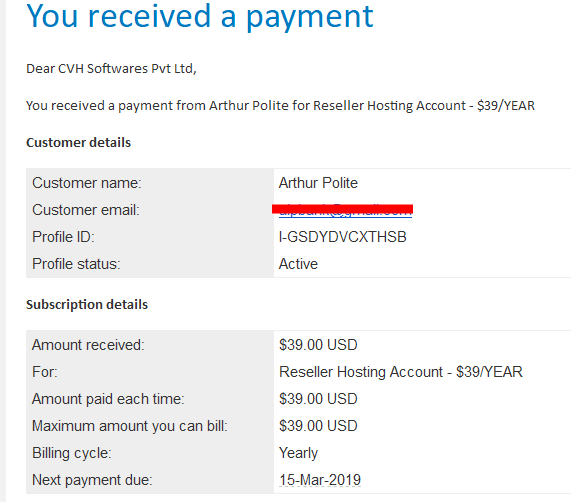The width and height of the screenshot is (571, 502).
Task: Click the Active profile status value
Action: click(298, 264)
